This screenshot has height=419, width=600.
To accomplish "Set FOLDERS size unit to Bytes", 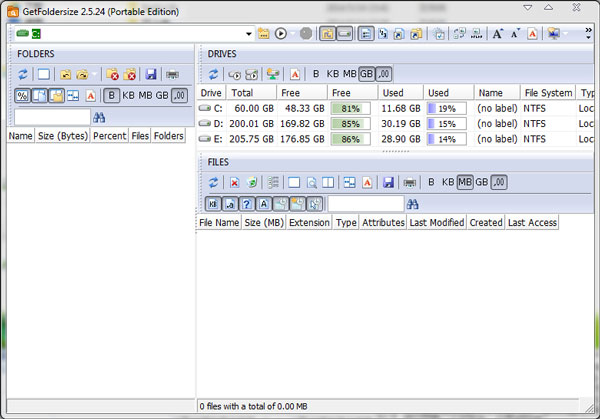I will pyautogui.click(x=111, y=95).
